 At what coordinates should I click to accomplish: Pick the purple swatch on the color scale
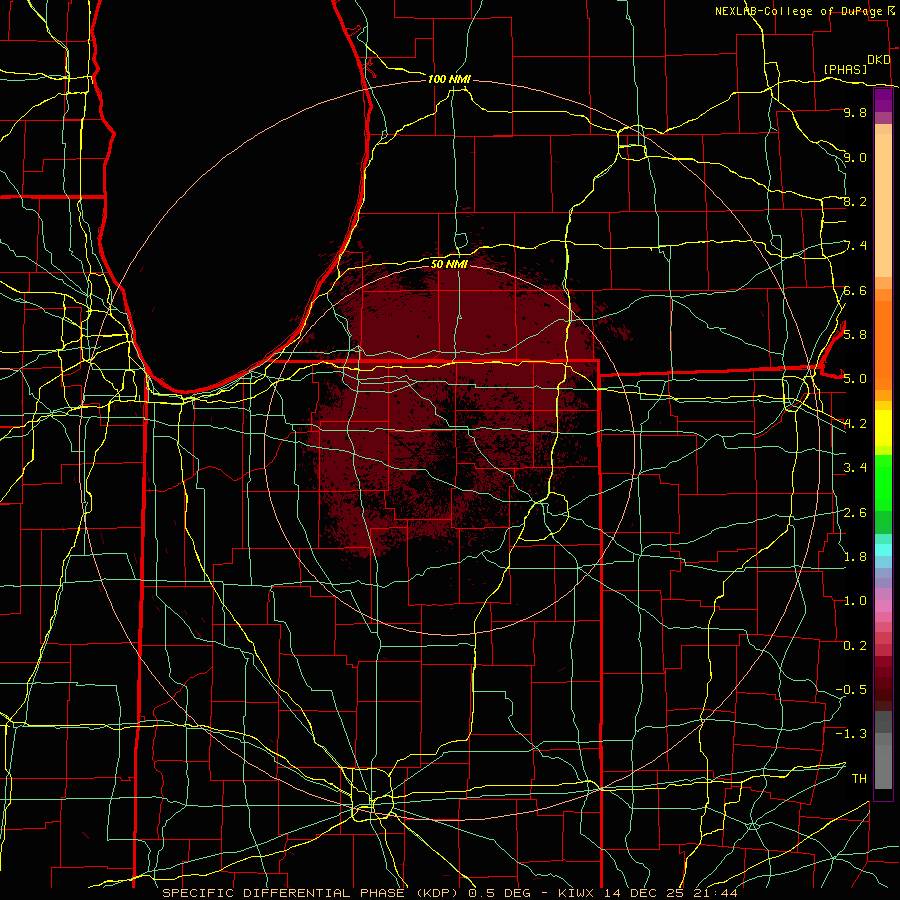(x=883, y=100)
